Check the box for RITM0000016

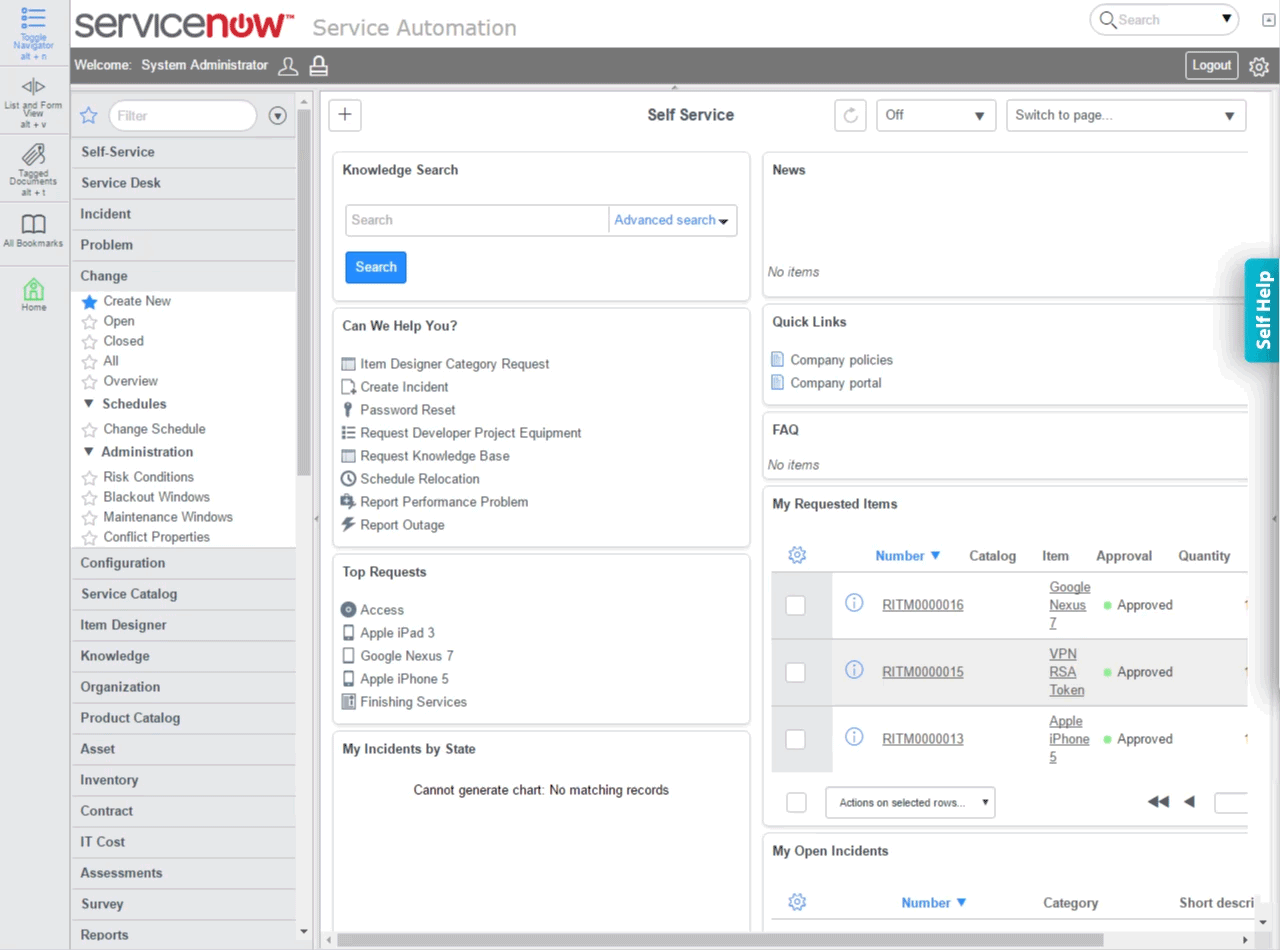pyautogui.click(x=796, y=605)
